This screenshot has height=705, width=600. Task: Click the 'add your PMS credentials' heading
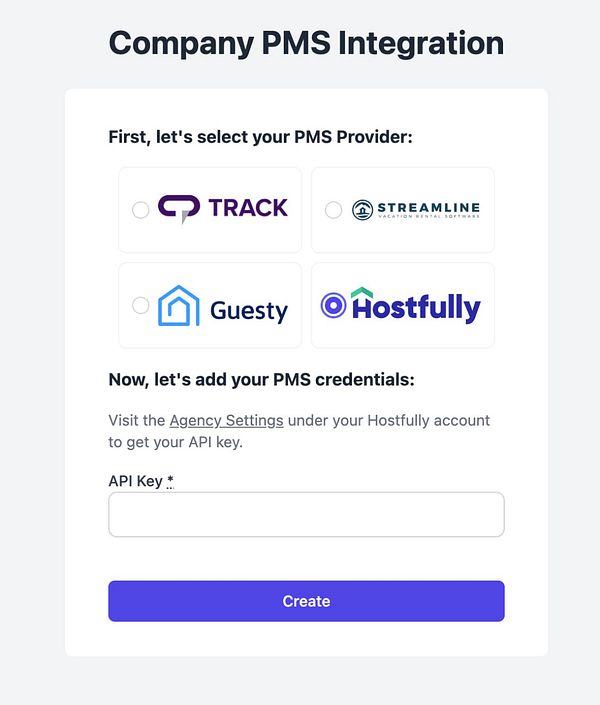click(x=260, y=379)
